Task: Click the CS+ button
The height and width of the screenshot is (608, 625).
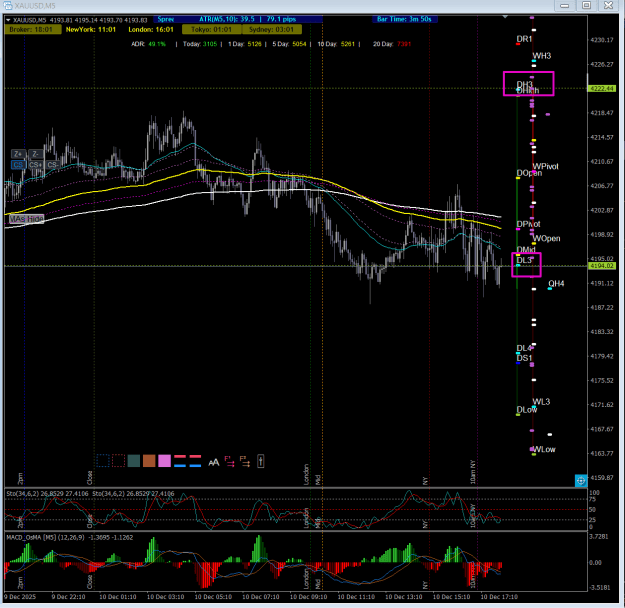Action: tap(35, 165)
